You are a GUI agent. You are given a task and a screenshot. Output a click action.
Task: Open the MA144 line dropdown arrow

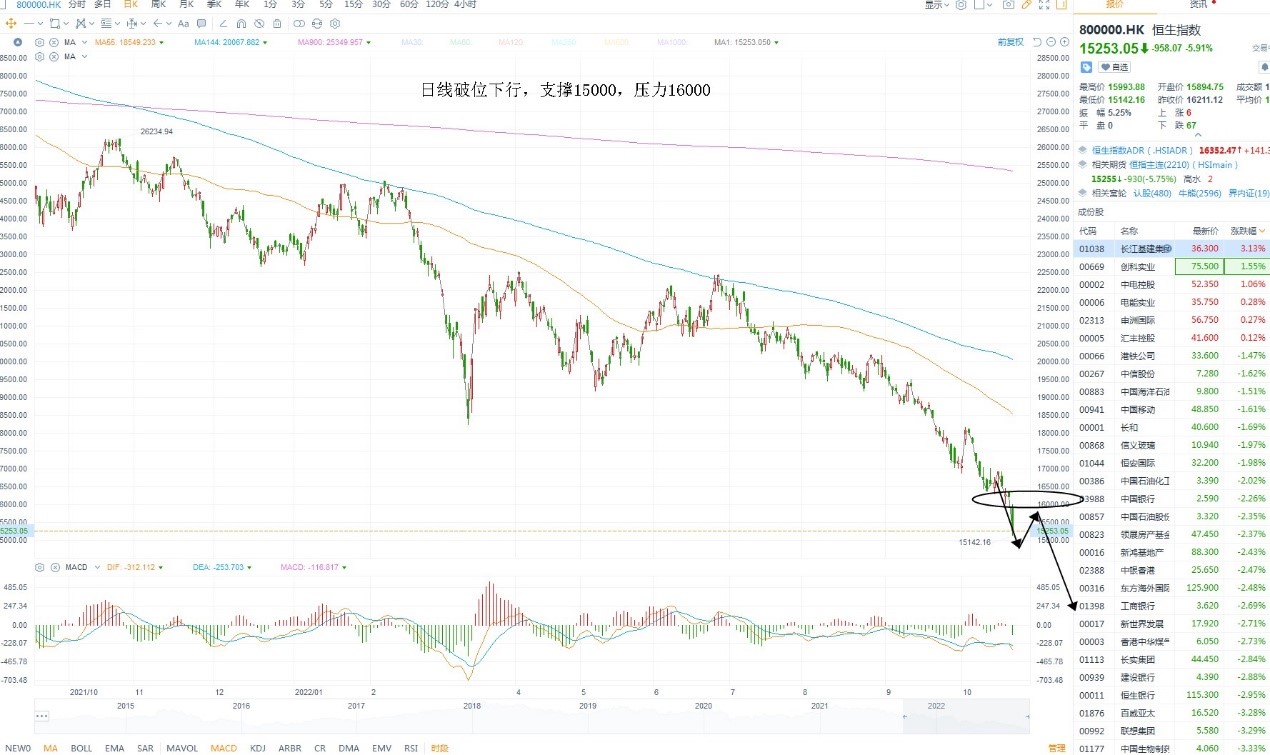265,43
